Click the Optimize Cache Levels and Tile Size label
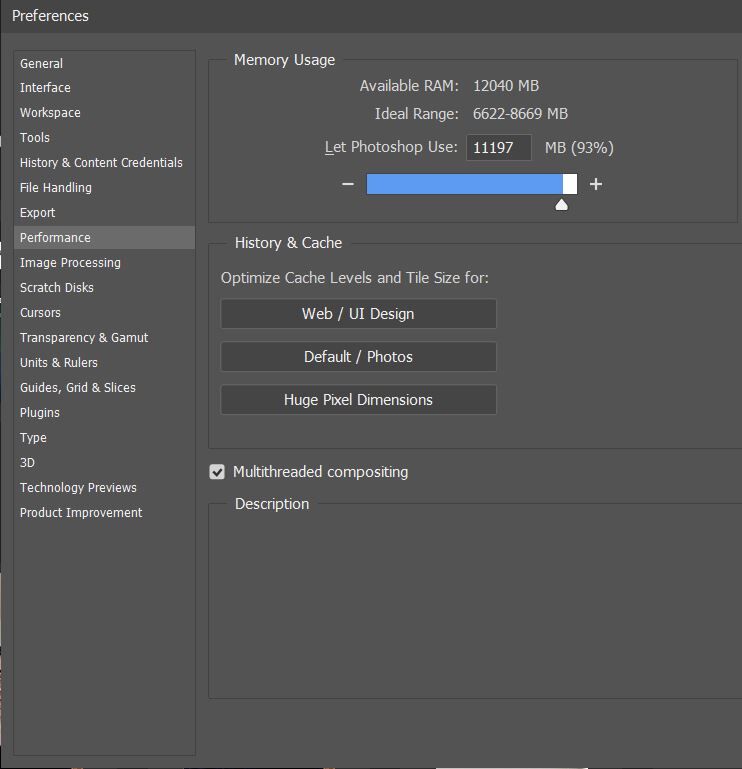Screen dimensions: 742x769 tap(355, 278)
